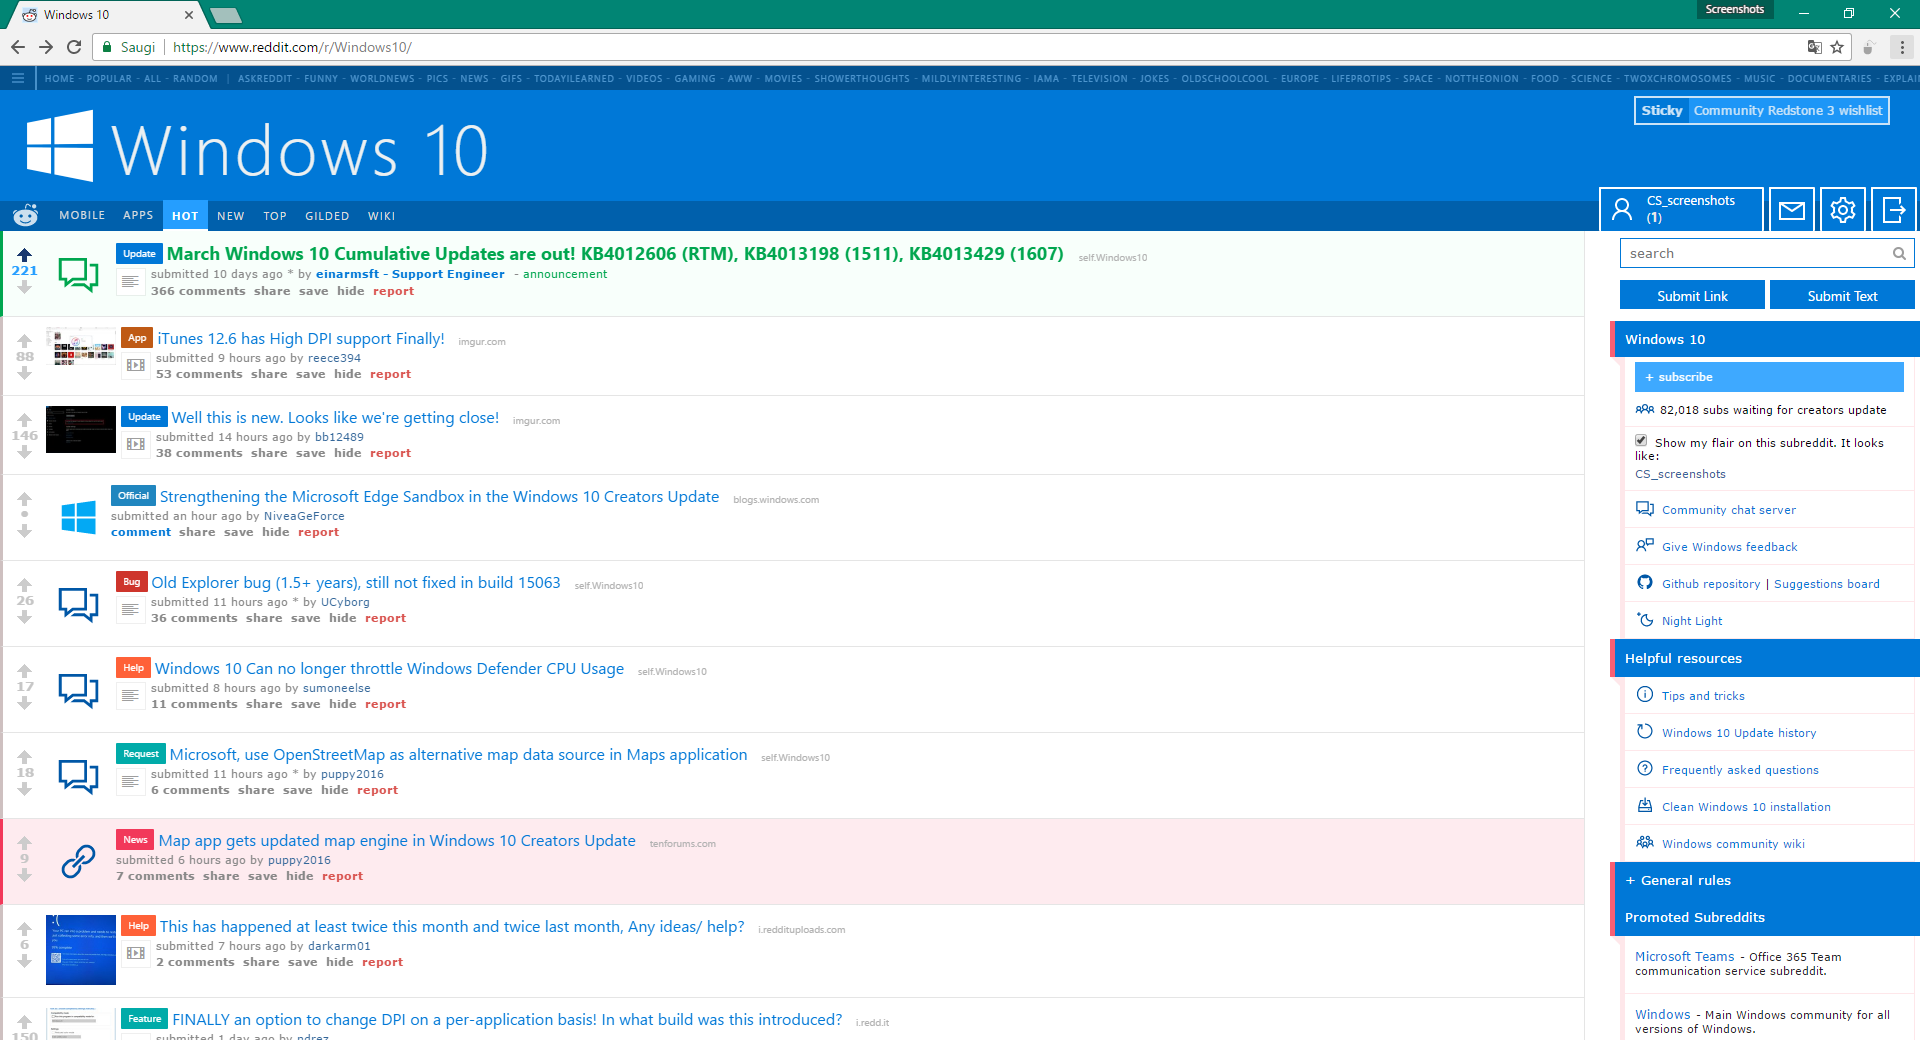Upvote the March Cumulative Updates post
The width and height of the screenshot is (1920, 1040).
pos(25,255)
